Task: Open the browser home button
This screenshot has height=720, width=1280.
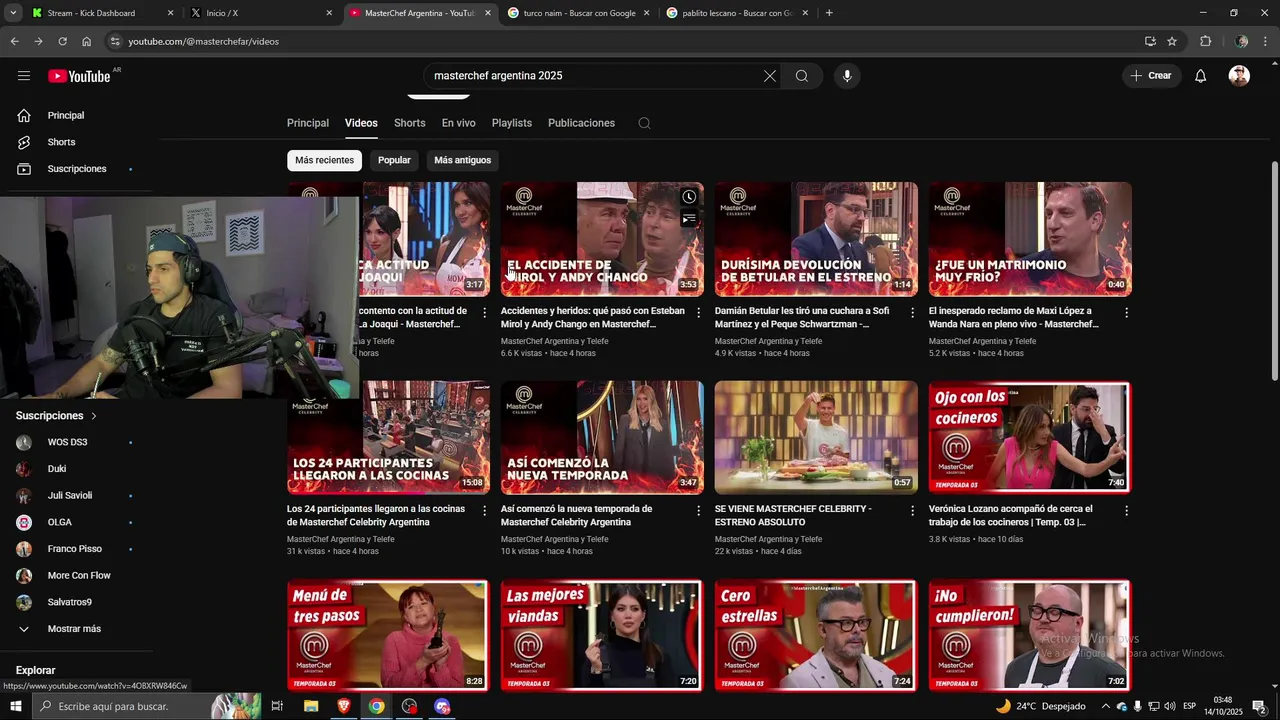Action: click(x=86, y=41)
